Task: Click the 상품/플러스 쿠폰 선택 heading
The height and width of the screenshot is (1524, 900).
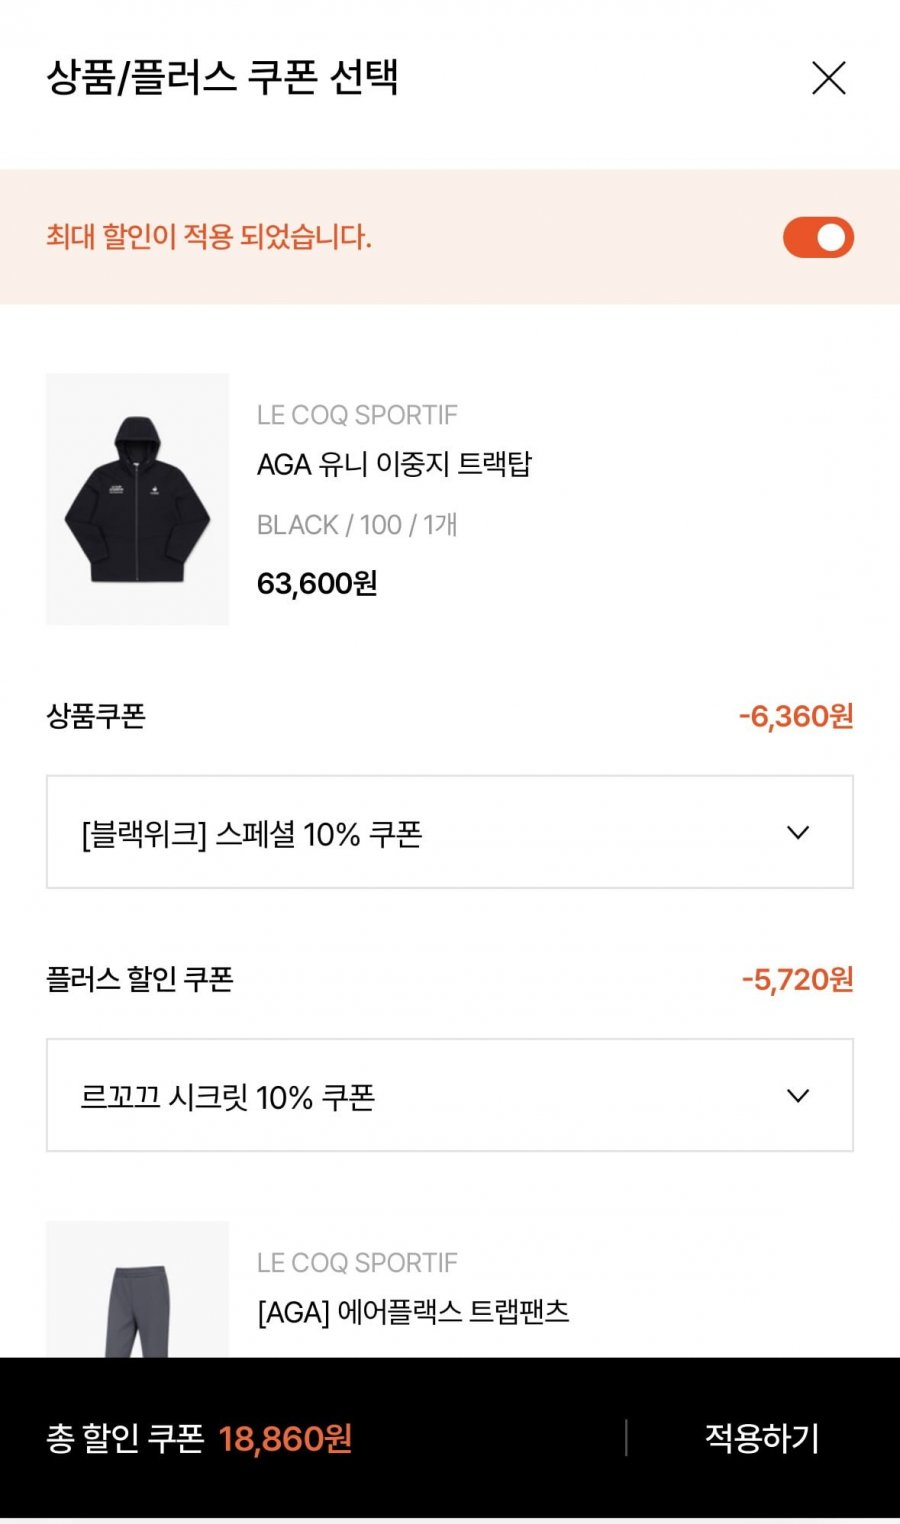Action: point(222,78)
